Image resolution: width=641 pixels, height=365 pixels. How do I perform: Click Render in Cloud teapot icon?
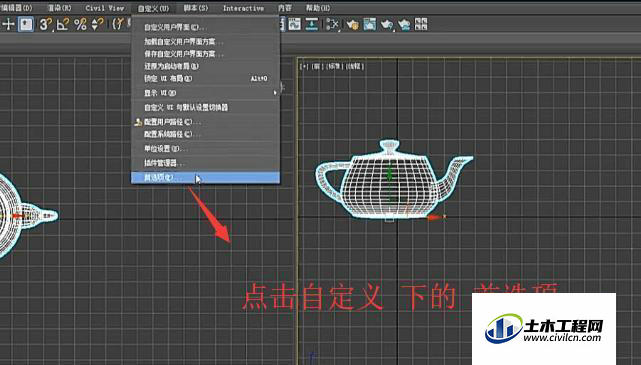(x=404, y=25)
